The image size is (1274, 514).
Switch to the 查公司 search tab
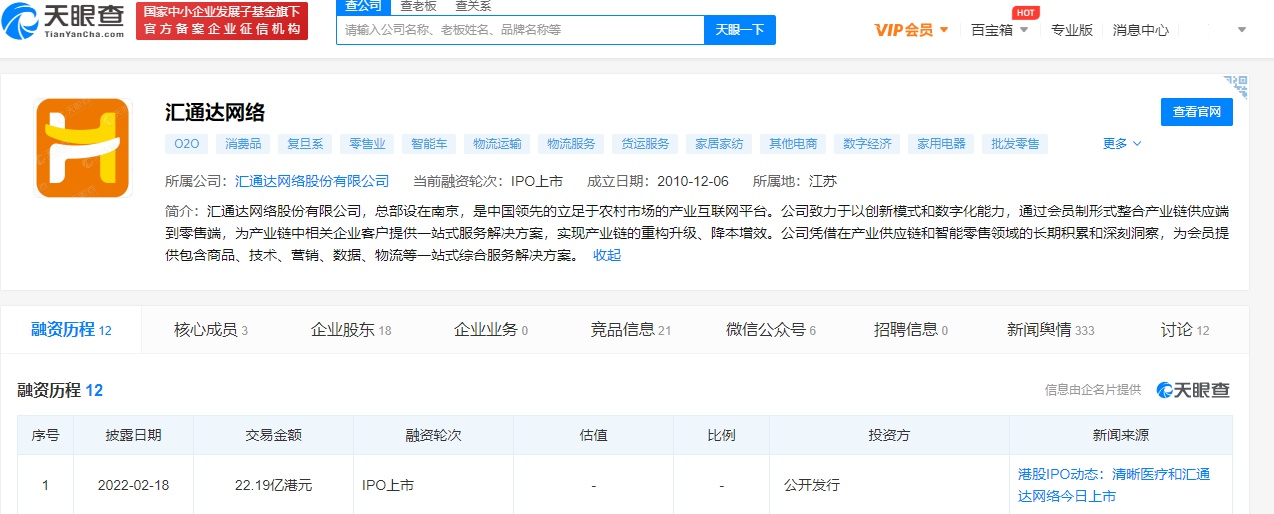363,6
